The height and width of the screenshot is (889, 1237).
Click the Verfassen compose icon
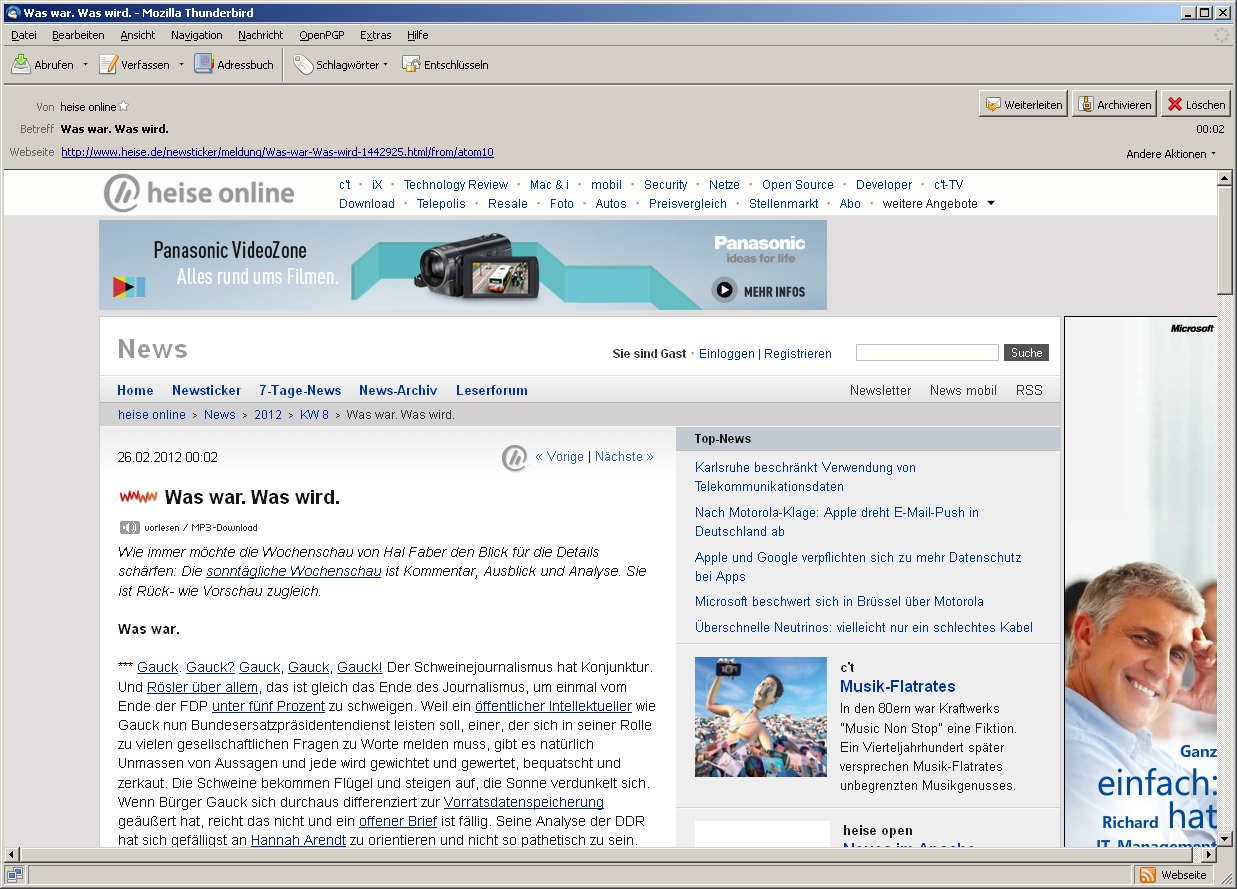coord(108,64)
